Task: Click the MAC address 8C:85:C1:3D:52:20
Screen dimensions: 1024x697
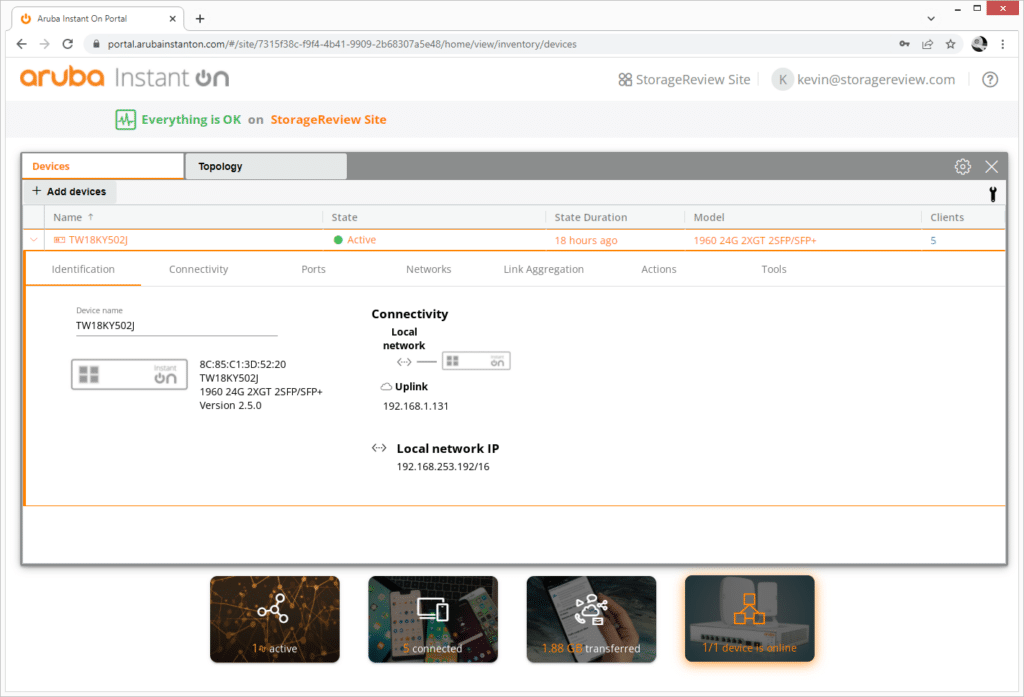Action: [242, 364]
